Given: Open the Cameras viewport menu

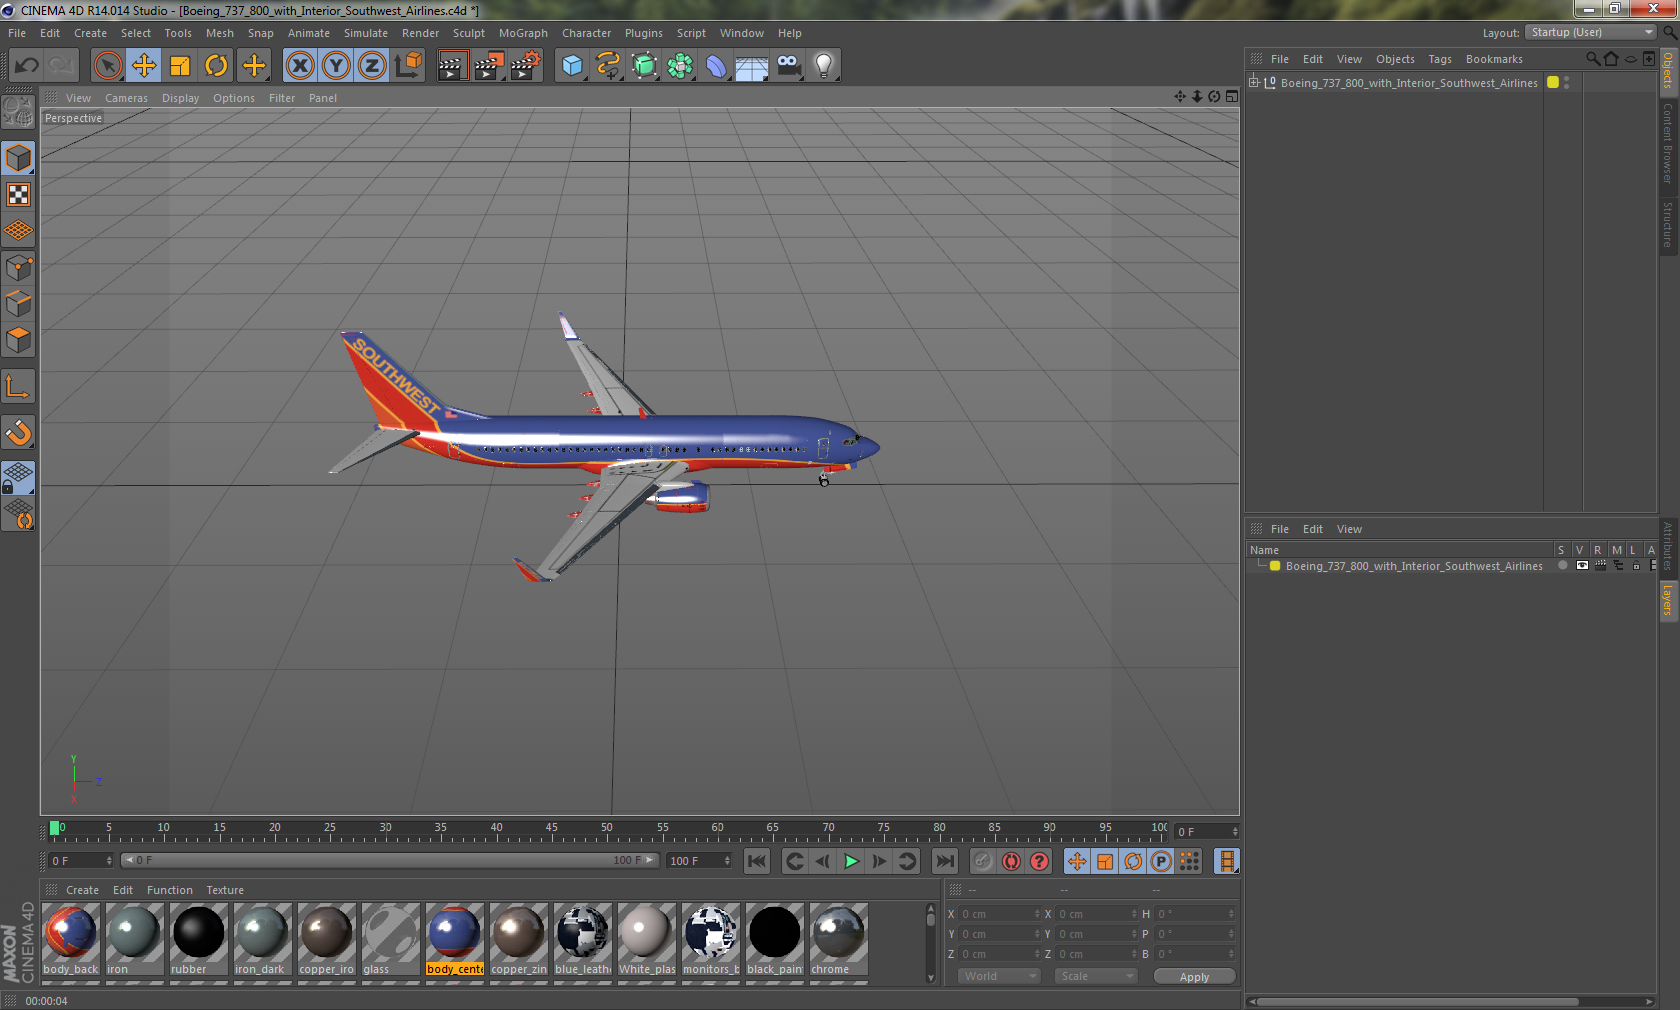Looking at the screenshot, I should point(126,98).
